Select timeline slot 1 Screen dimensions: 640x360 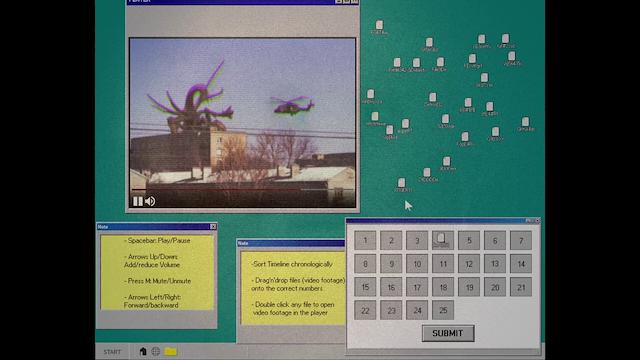coord(365,240)
